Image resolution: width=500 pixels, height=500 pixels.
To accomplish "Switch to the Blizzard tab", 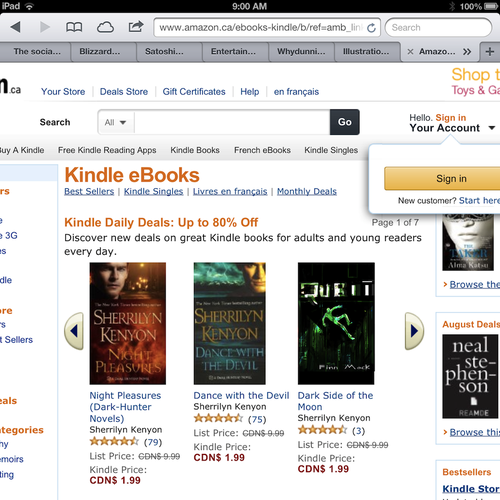I will point(100,52).
